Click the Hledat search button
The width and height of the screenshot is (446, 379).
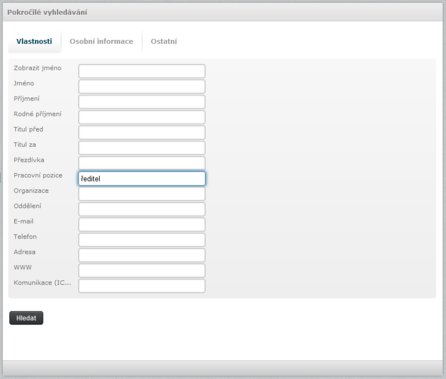point(26,318)
